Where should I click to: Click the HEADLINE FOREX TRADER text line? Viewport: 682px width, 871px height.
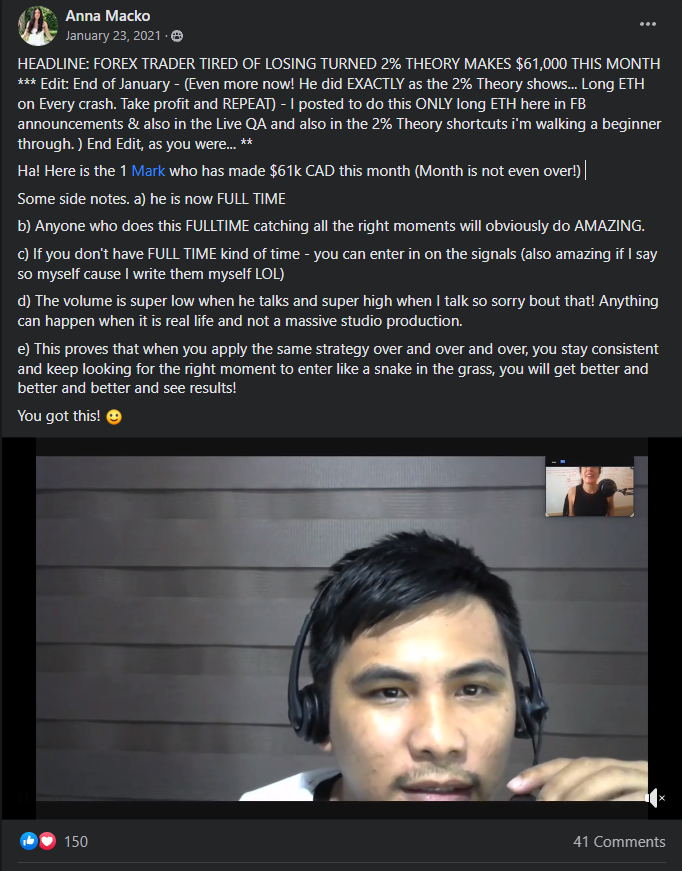tap(339, 64)
